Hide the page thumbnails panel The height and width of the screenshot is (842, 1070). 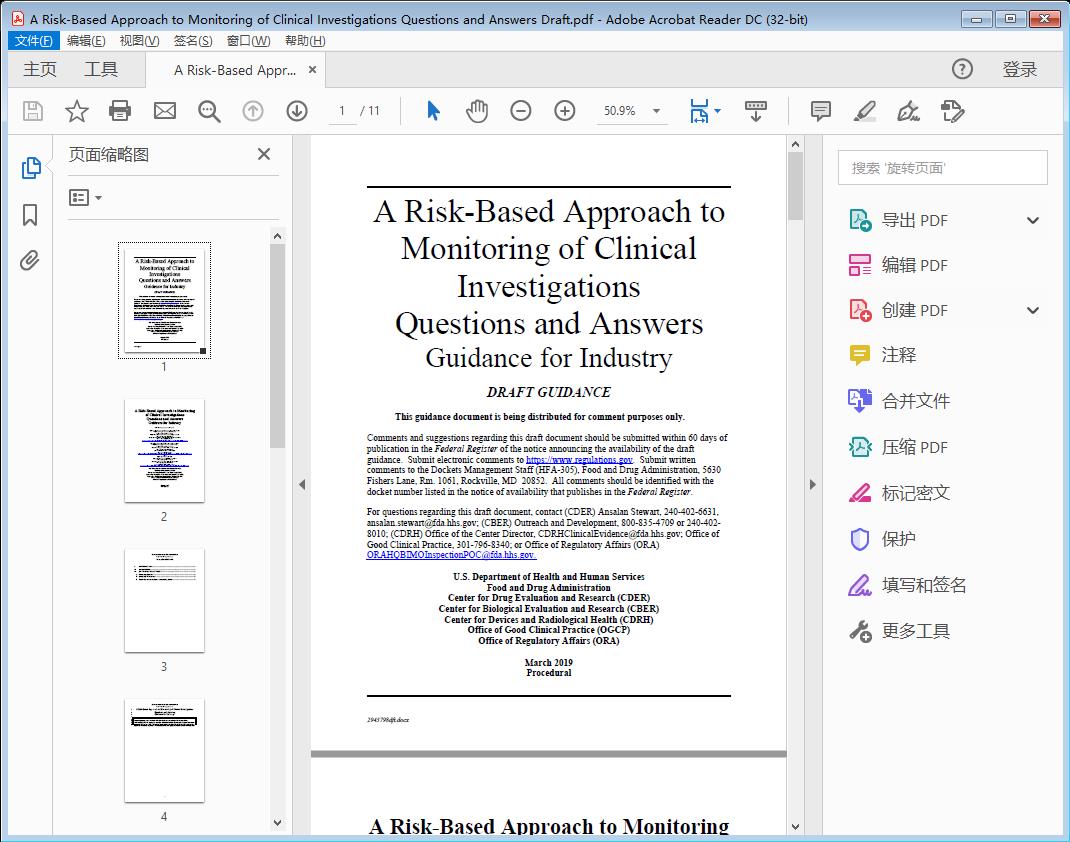pos(263,154)
